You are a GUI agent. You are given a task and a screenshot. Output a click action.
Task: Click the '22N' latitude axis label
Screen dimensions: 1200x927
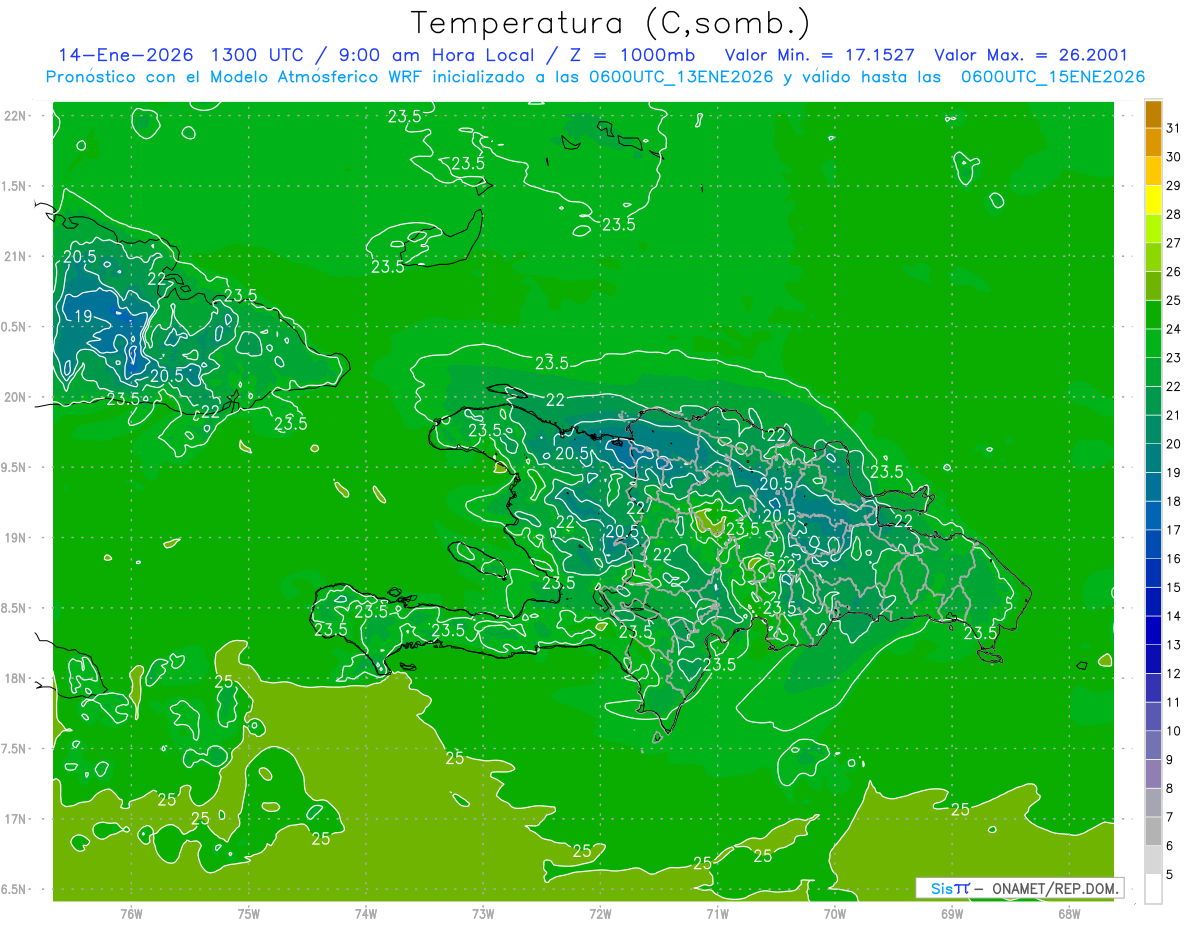(x=15, y=115)
